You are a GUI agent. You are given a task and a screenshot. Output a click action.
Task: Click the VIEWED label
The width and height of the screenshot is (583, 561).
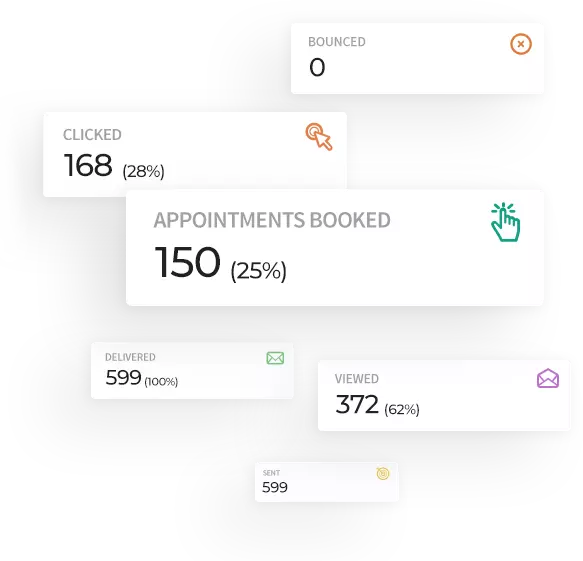coord(357,379)
